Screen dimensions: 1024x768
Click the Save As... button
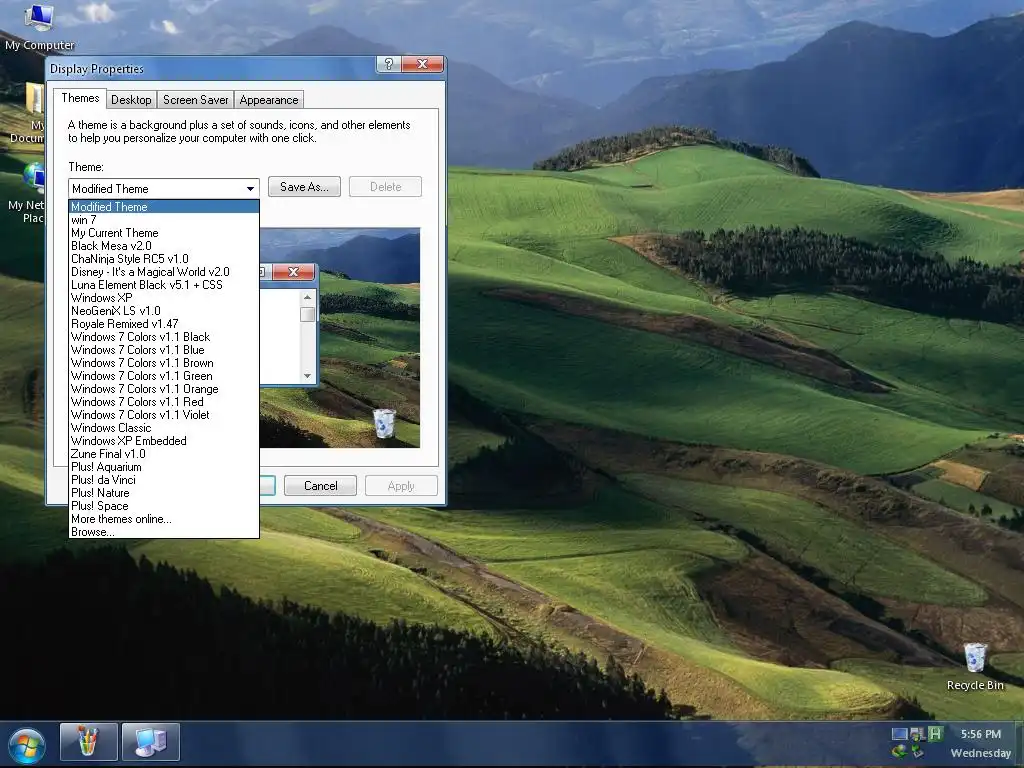[304, 187]
